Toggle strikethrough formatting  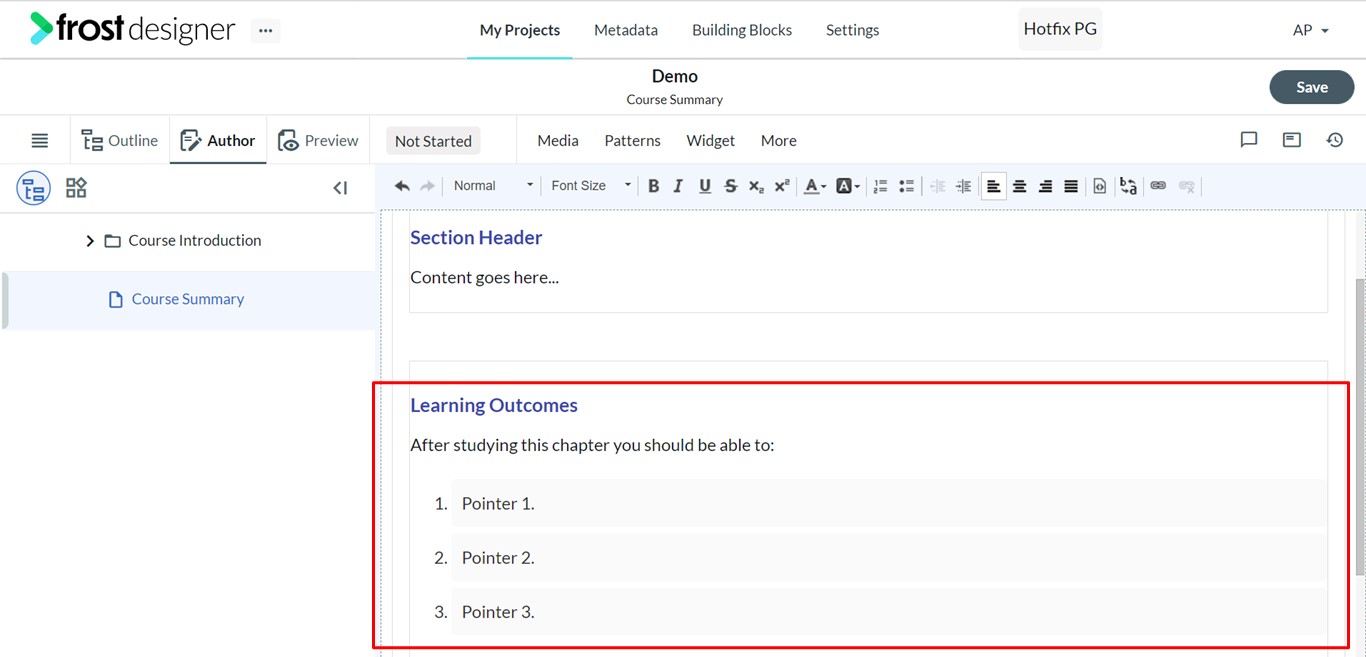[730, 186]
